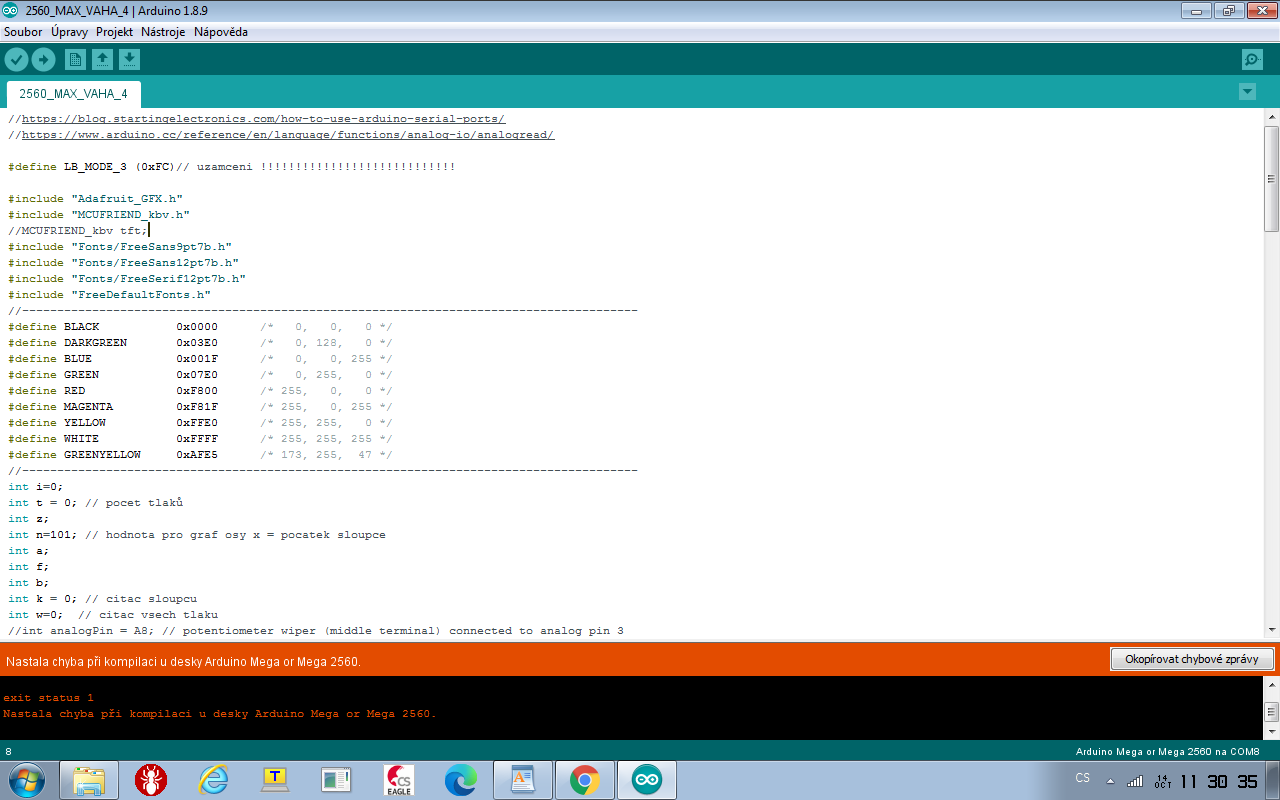Open the Nástroje menu
Viewport: 1280px width, 800px height.
click(163, 32)
